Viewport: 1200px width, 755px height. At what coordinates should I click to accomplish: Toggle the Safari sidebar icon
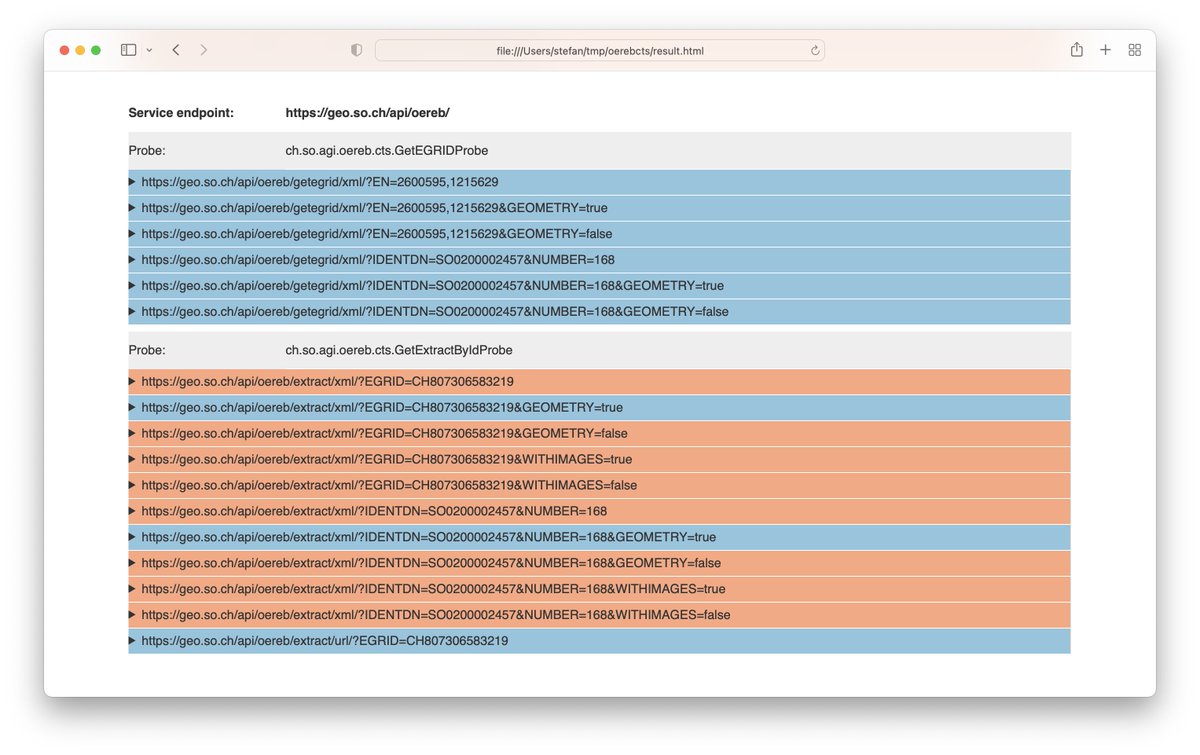click(x=128, y=50)
